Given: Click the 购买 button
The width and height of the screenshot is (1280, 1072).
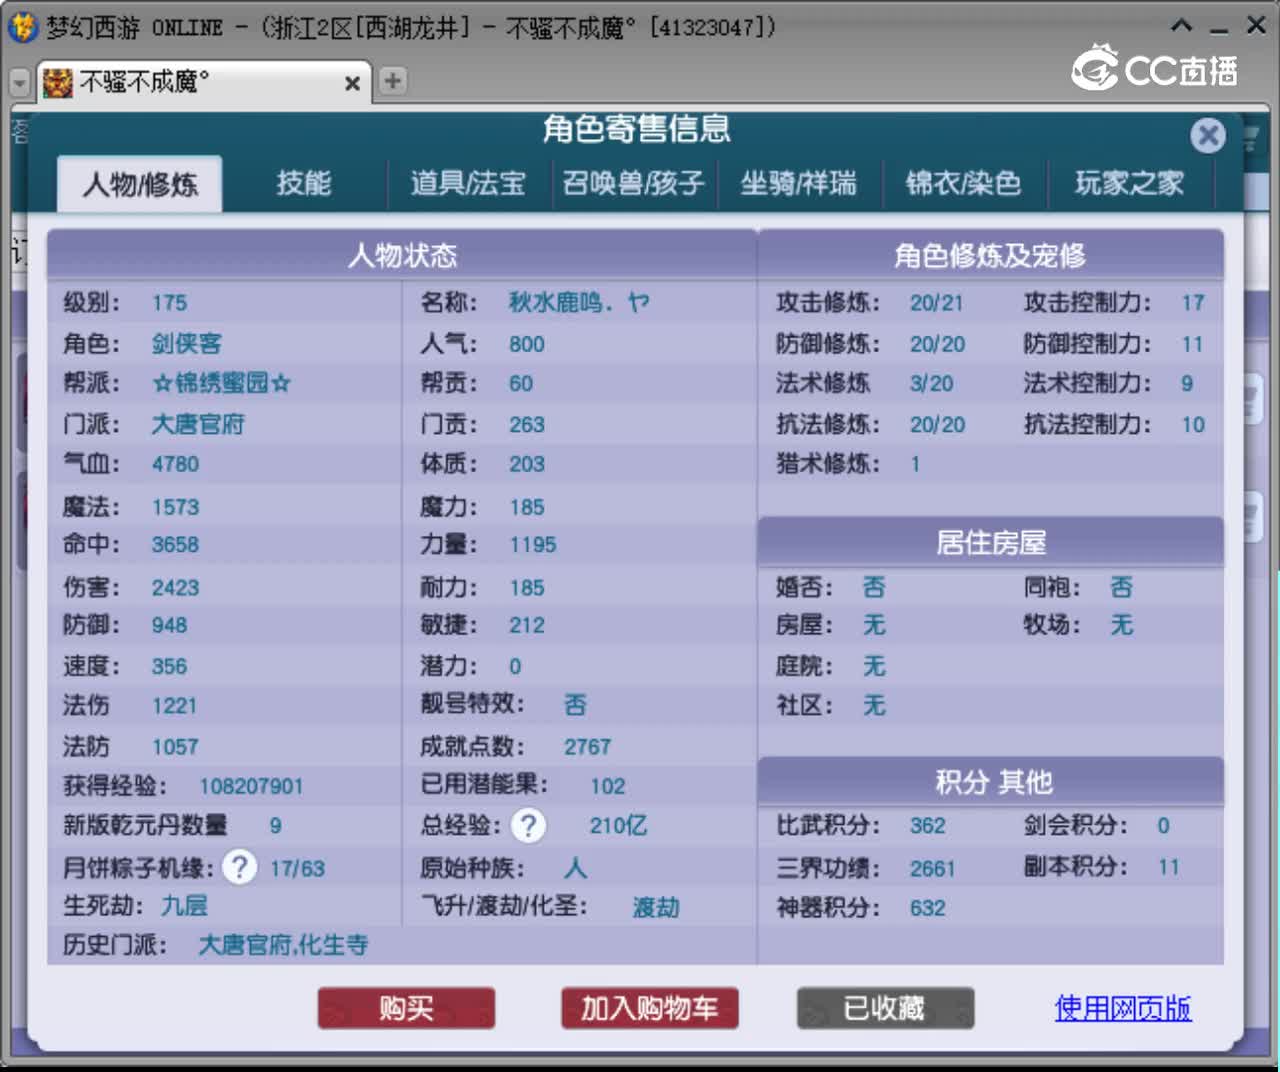Looking at the screenshot, I should 406,1008.
